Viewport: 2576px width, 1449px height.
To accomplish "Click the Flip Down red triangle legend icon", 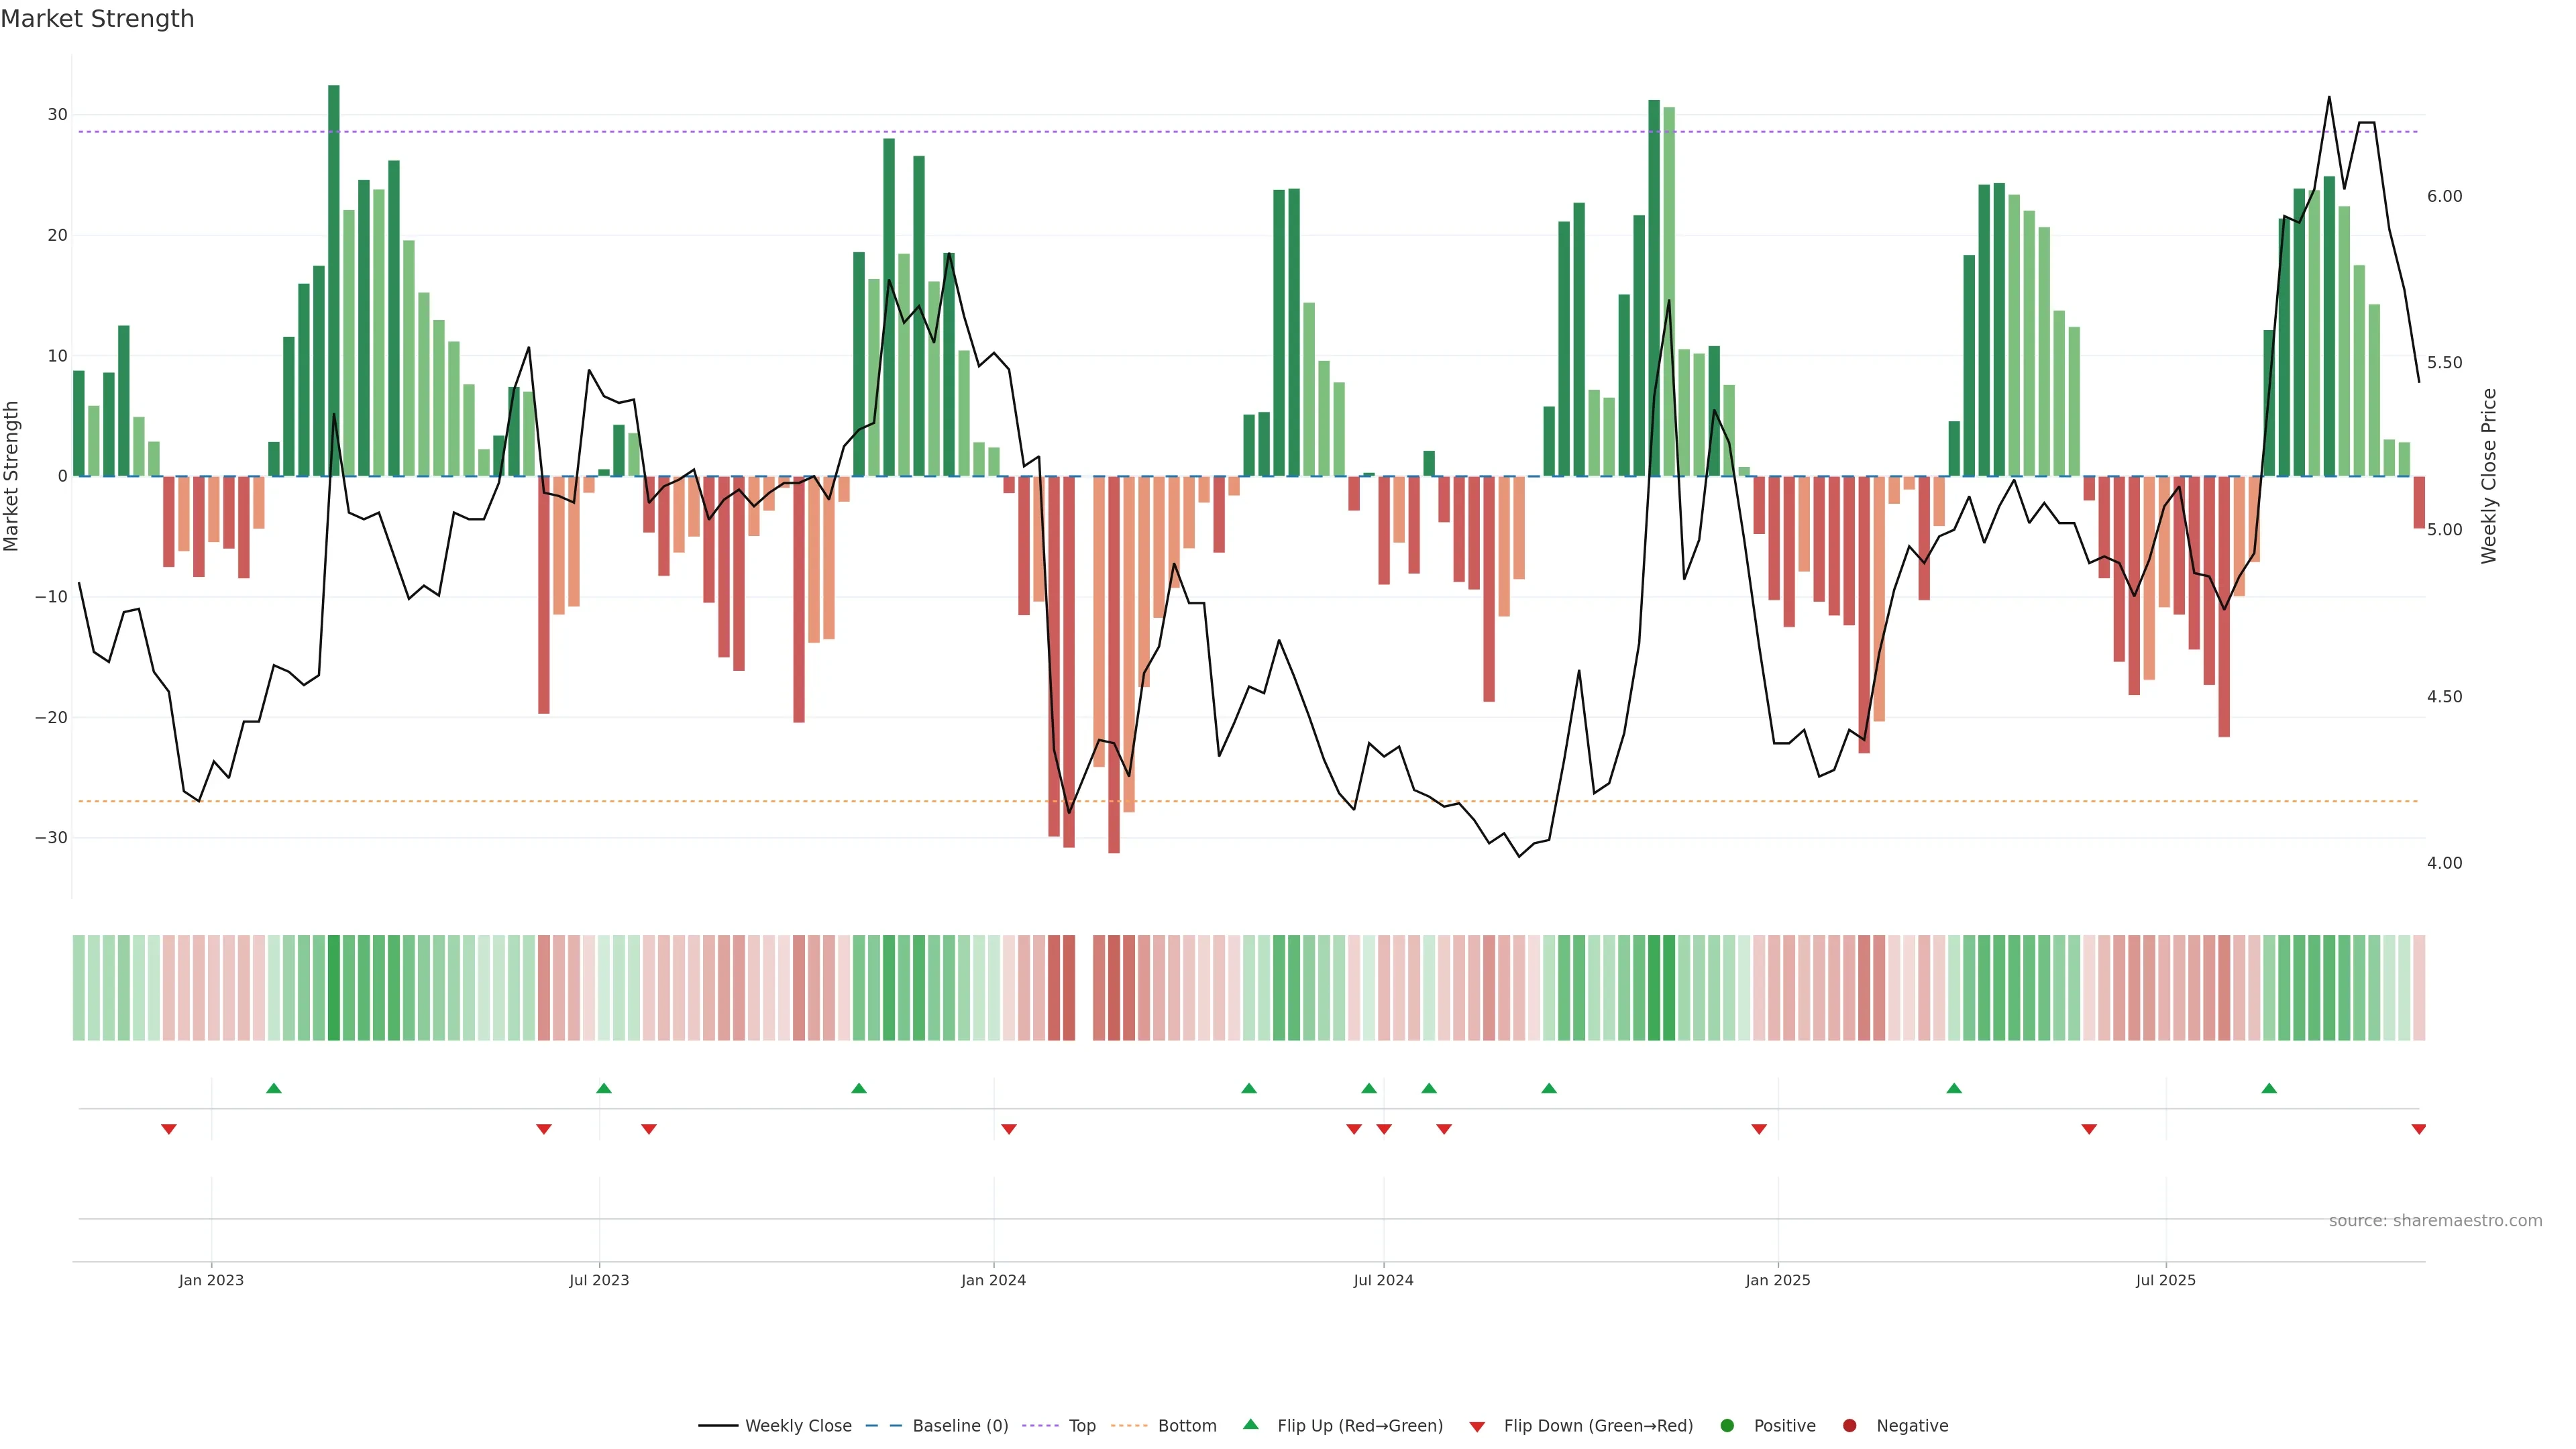I will 1477,1427.
